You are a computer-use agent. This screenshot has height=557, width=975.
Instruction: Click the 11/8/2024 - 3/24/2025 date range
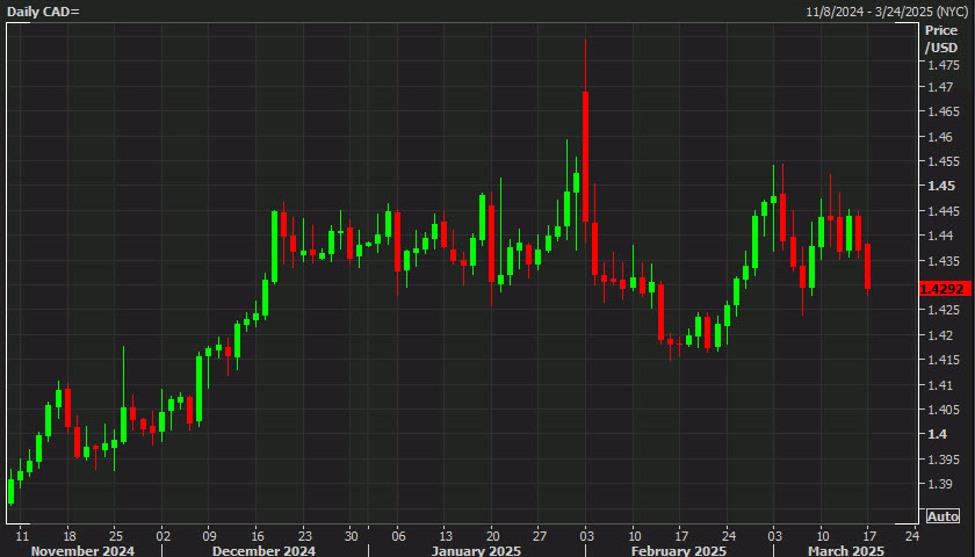click(x=885, y=11)
